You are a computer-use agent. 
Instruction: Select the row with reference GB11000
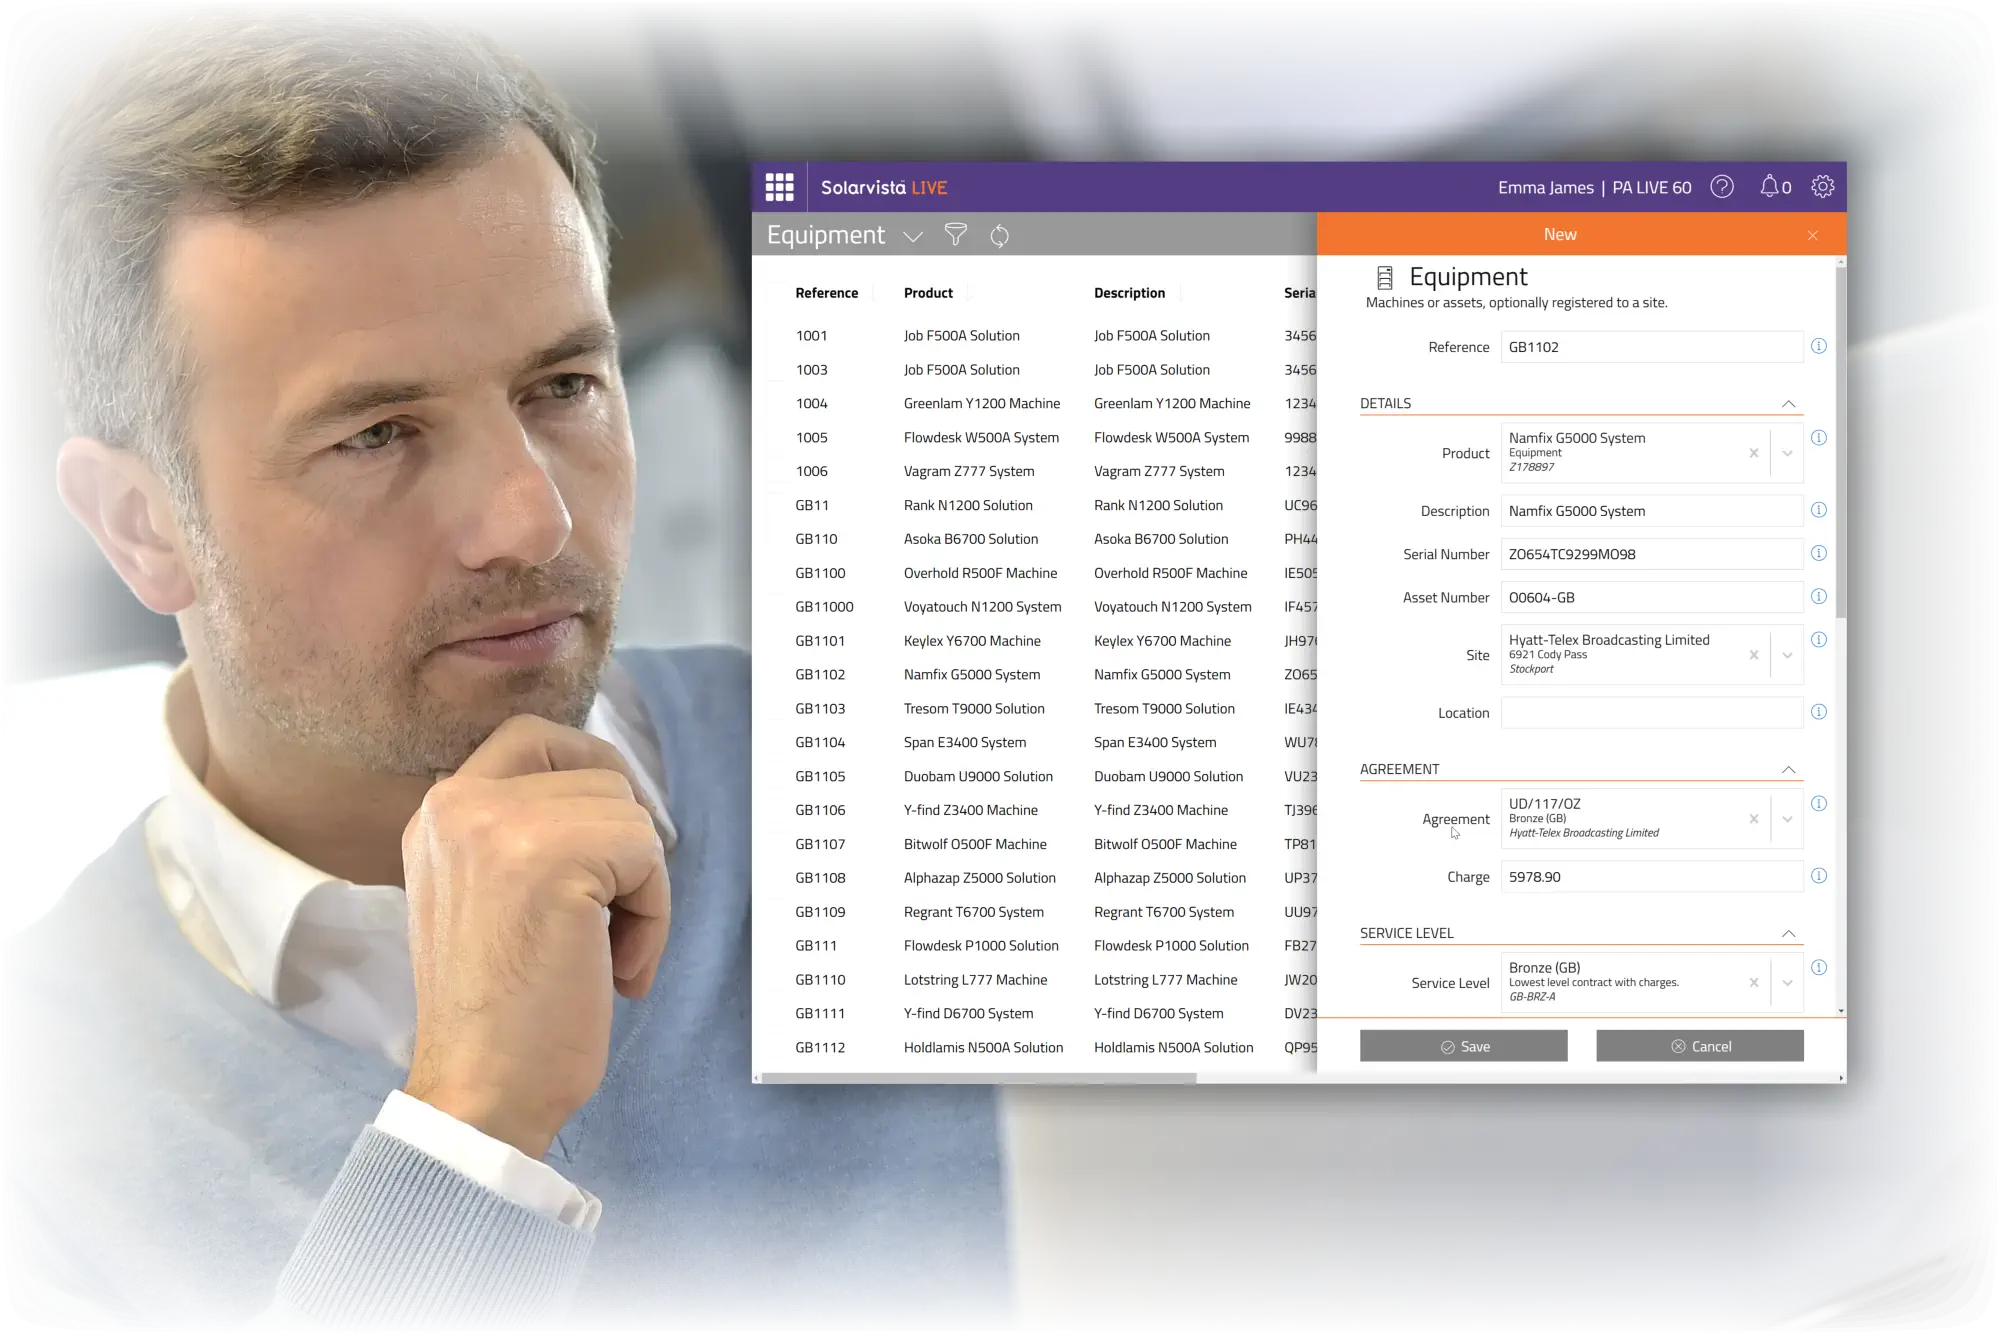1035,607
